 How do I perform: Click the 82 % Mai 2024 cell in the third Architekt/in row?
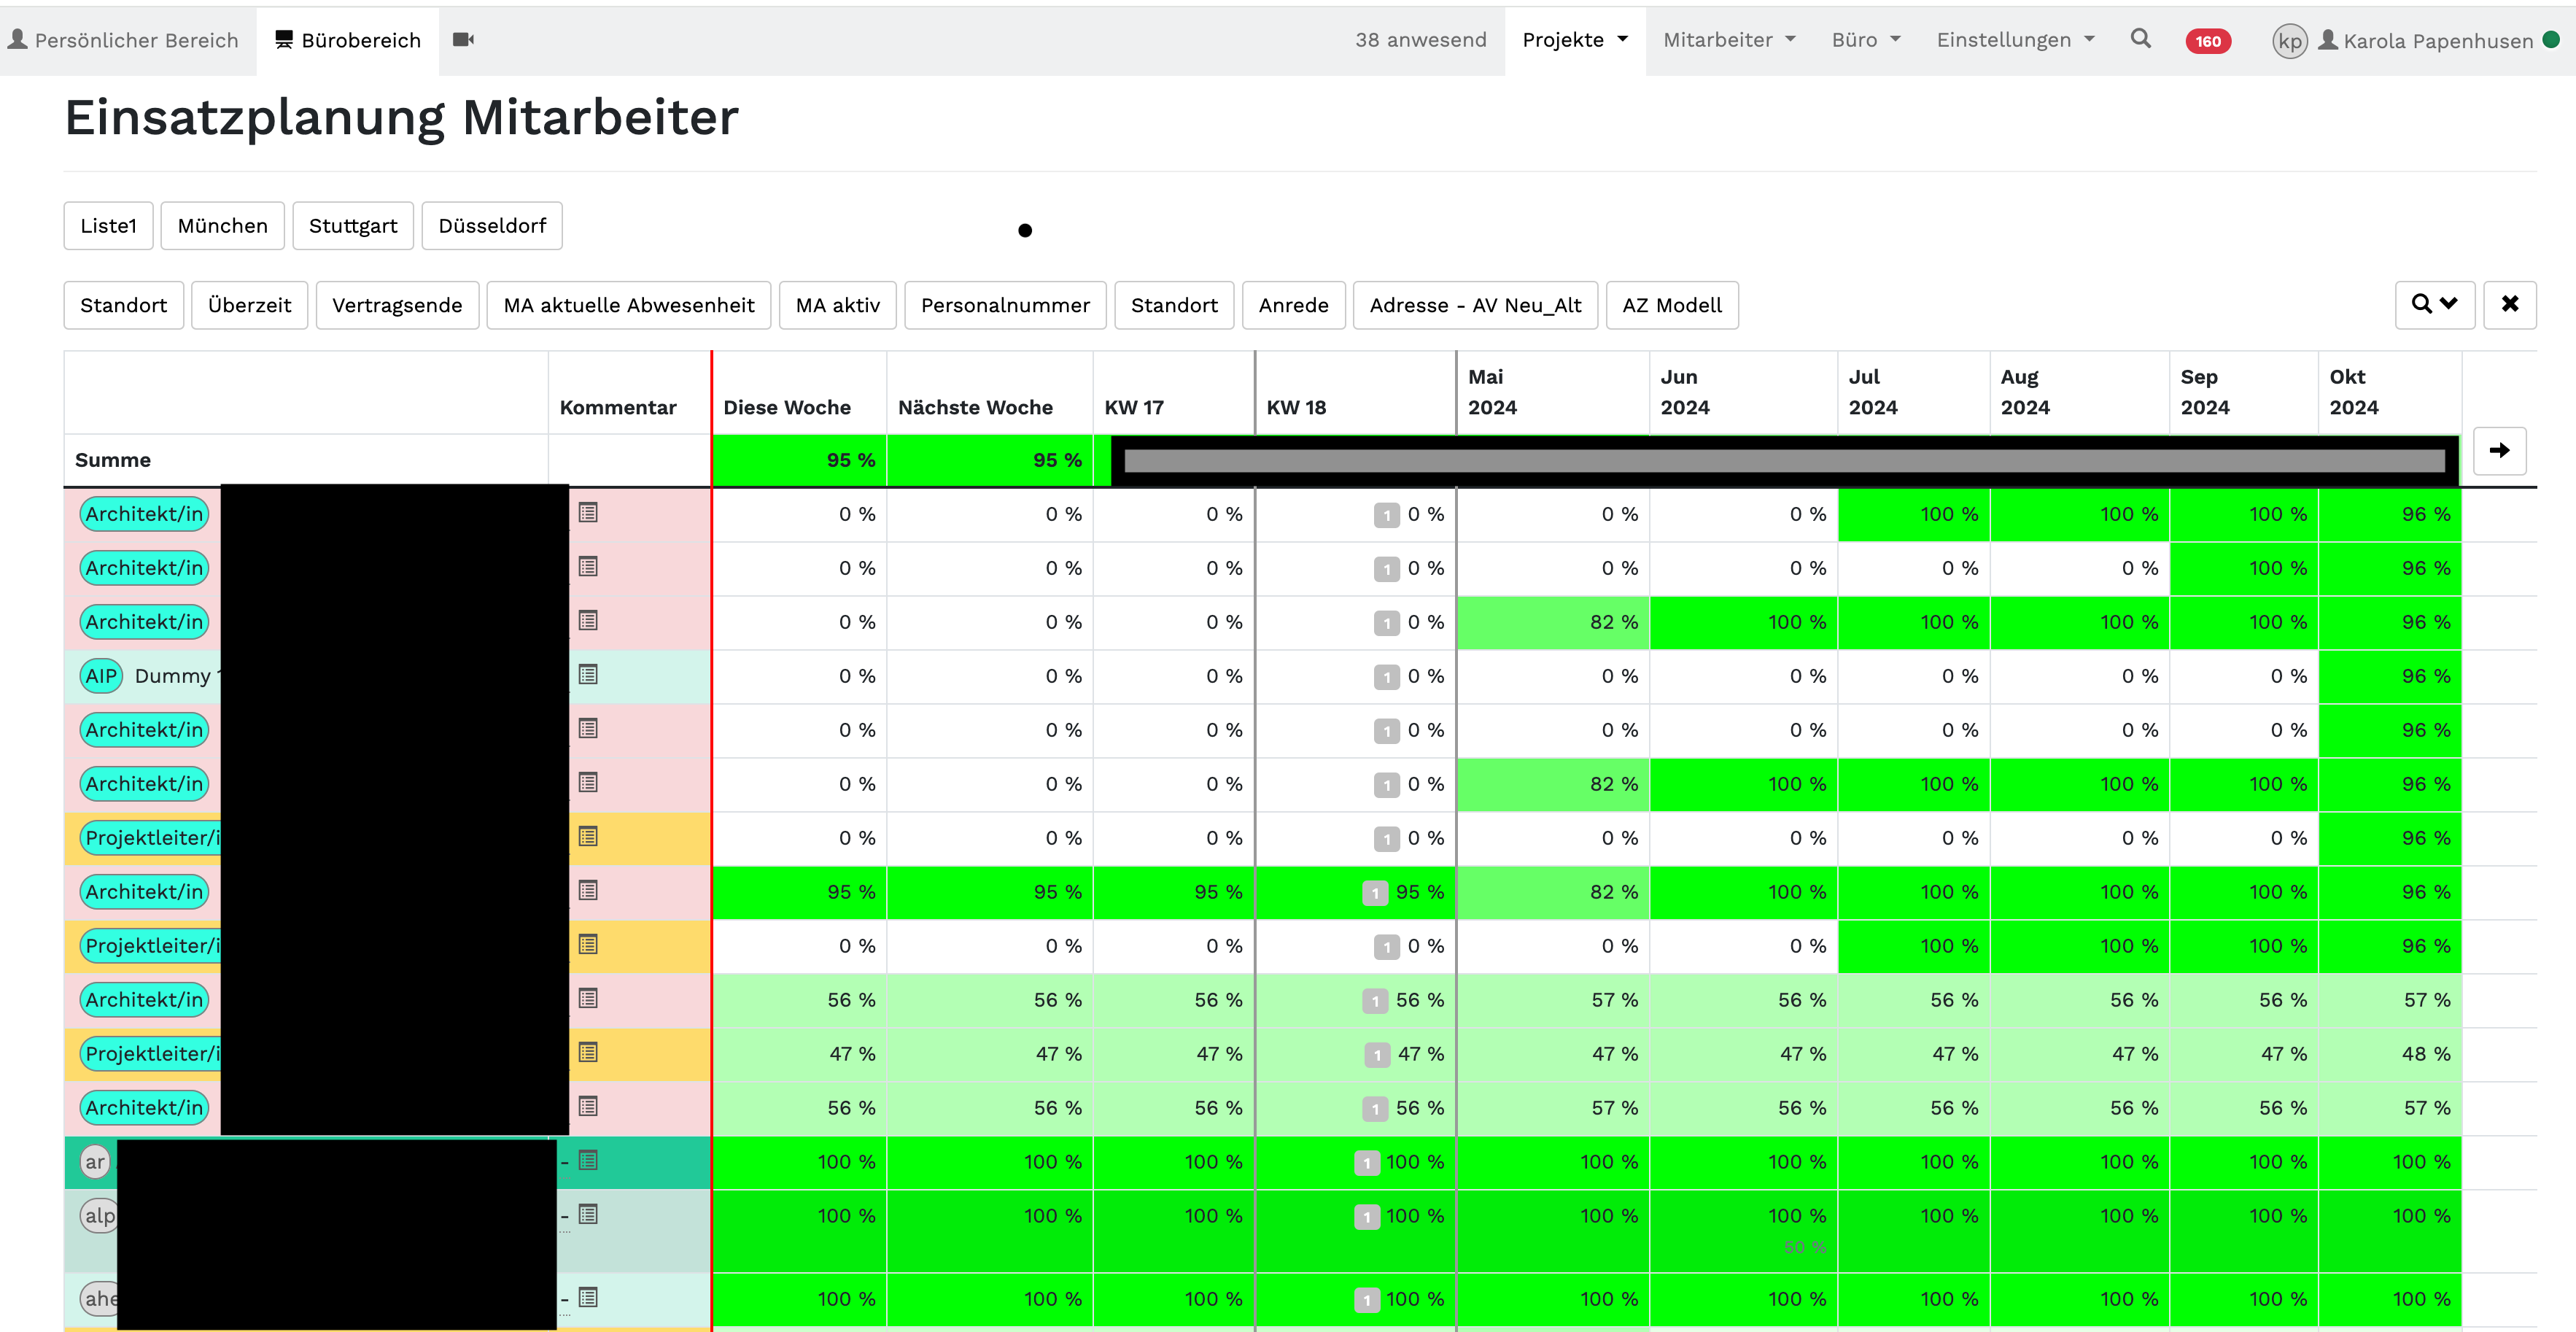[x=1553, y=622]
